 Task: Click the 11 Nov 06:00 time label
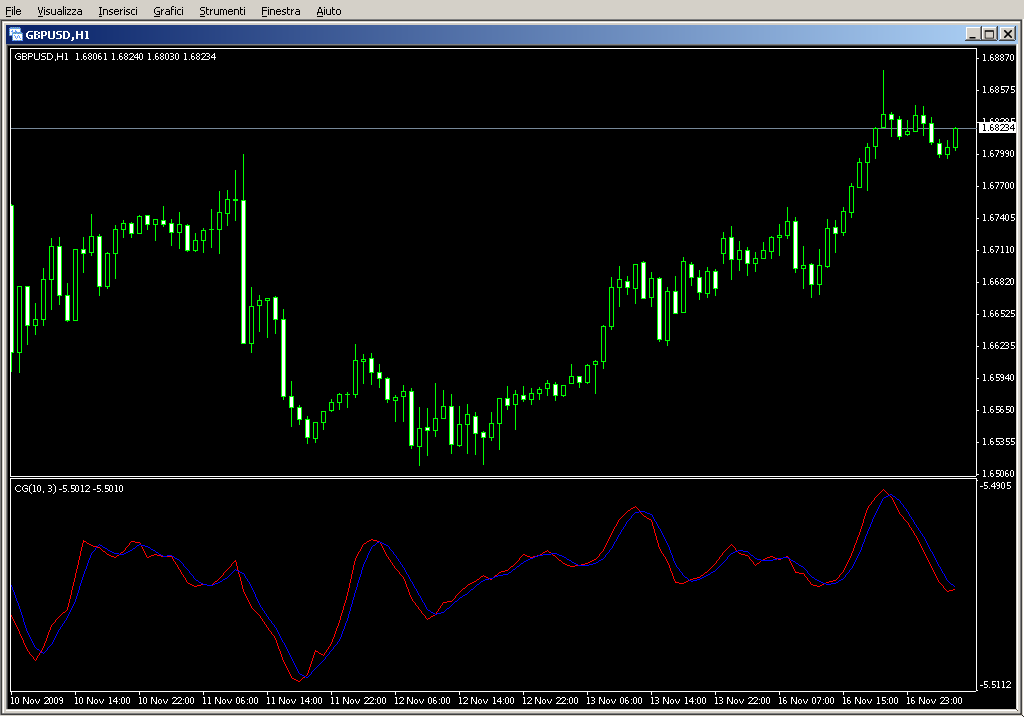pos(230,701)
